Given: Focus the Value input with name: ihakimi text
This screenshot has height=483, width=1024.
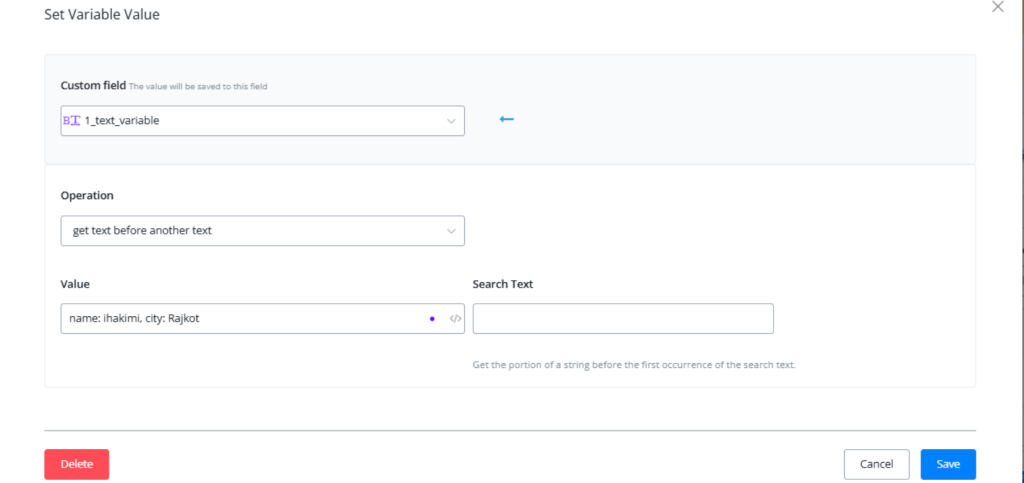Looking at the screenshot, I should (240, 319).
